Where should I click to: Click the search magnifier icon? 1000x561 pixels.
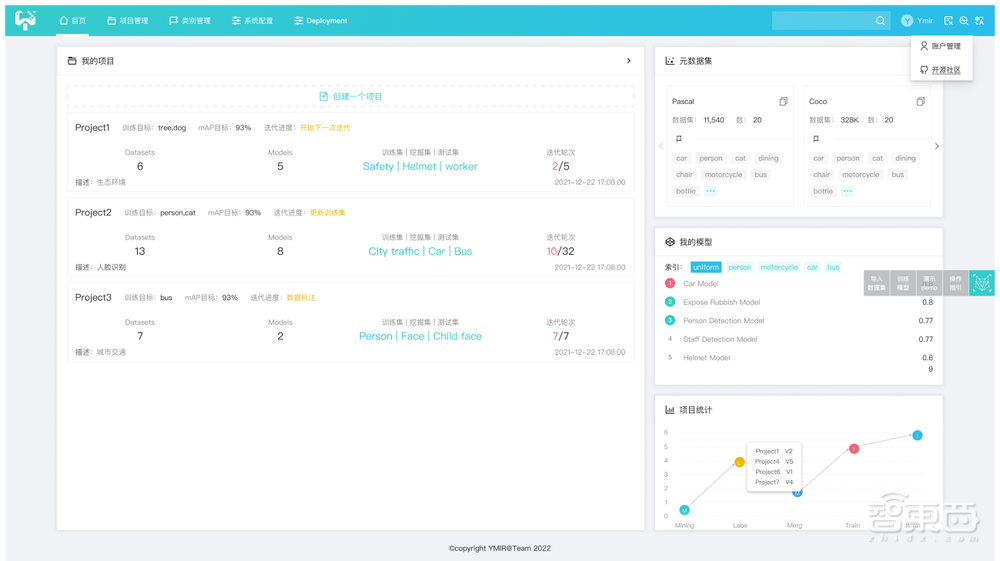coord(880,20)
